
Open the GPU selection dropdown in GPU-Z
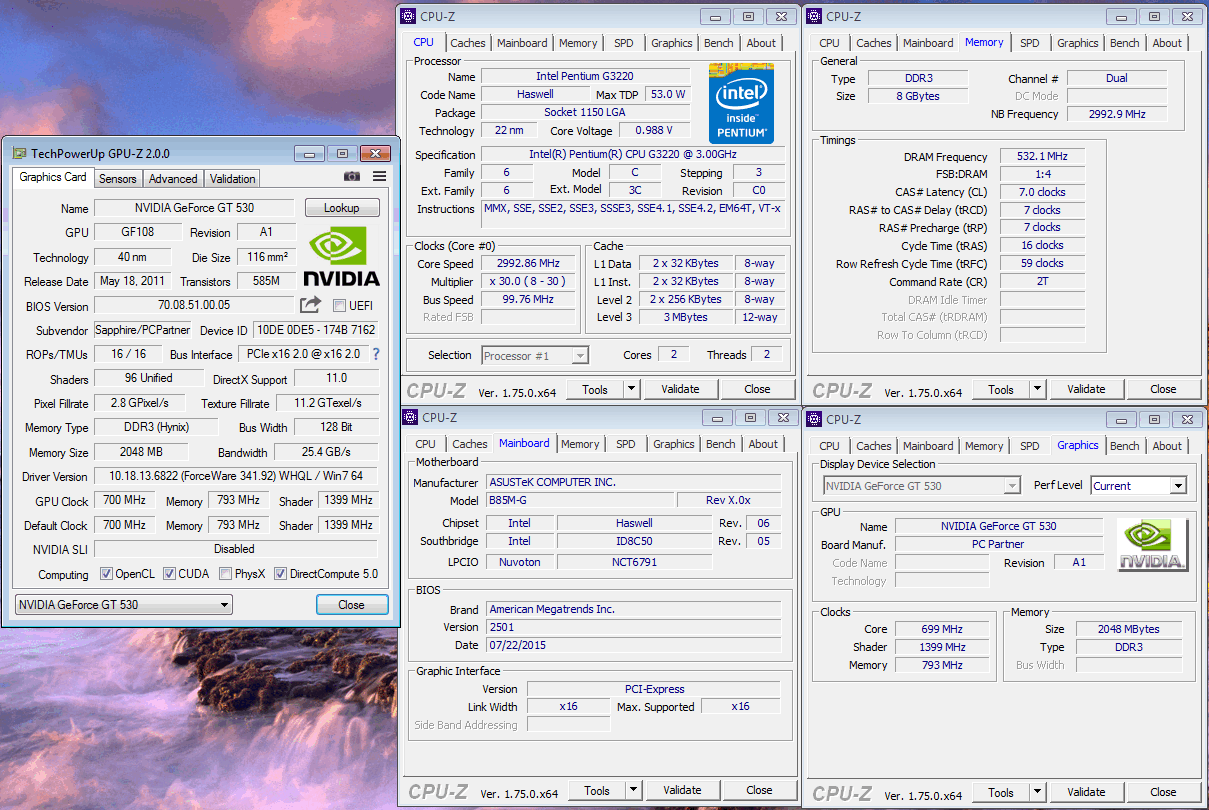tap(124, 604)
